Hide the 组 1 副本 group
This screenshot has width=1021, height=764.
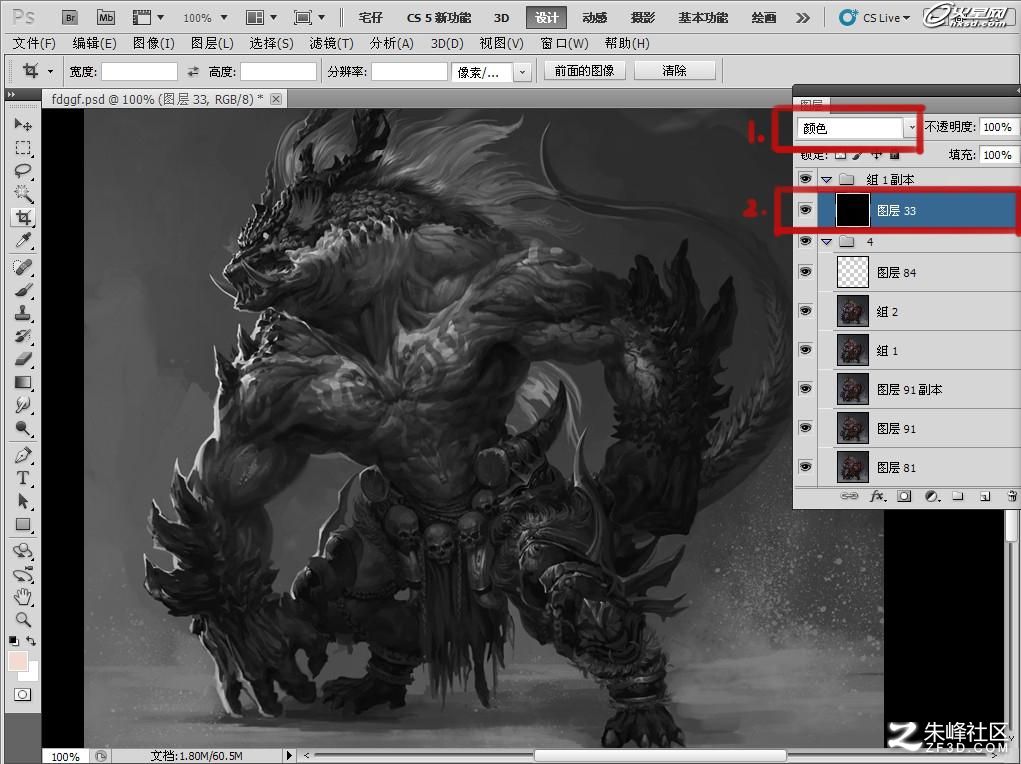[805, 178]
